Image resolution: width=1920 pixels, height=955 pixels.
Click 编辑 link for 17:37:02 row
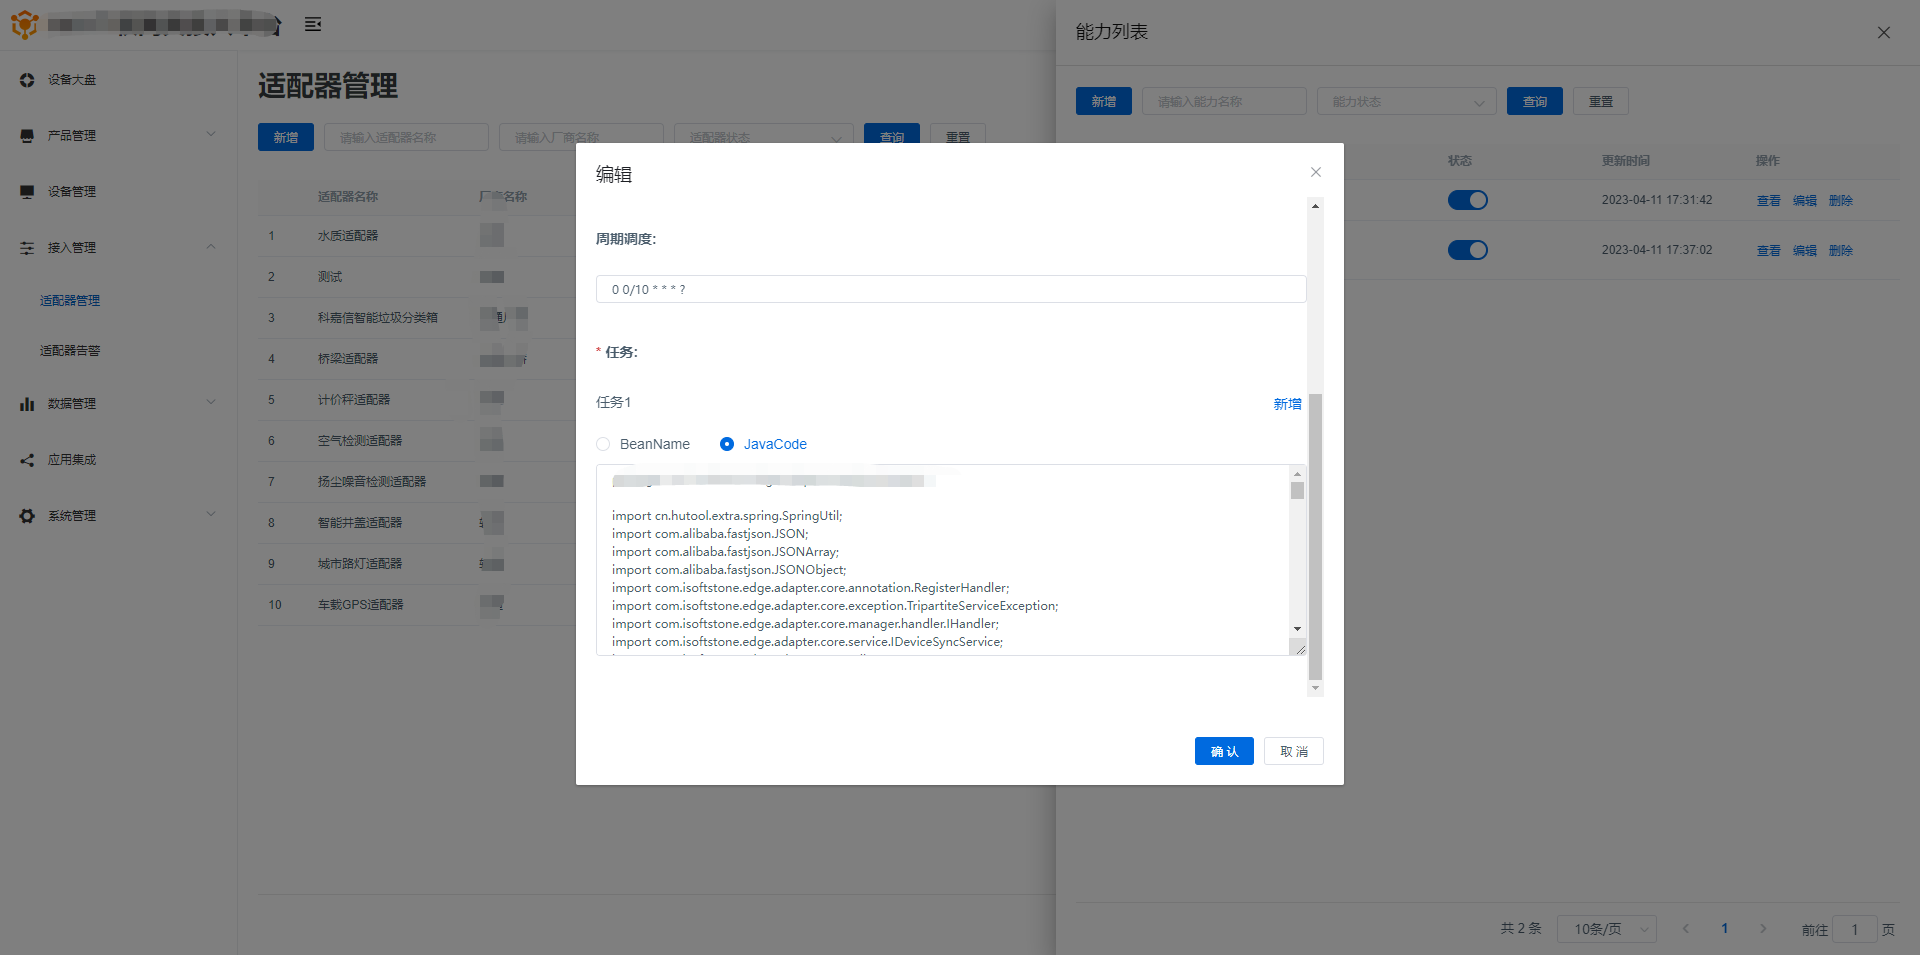[x=1805, y=250]
